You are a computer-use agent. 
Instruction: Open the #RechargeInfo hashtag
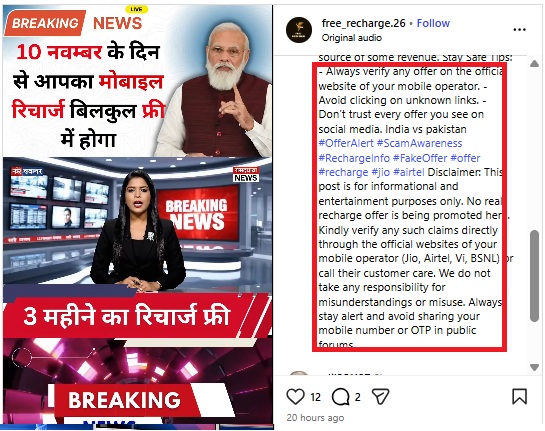[354, 158]
